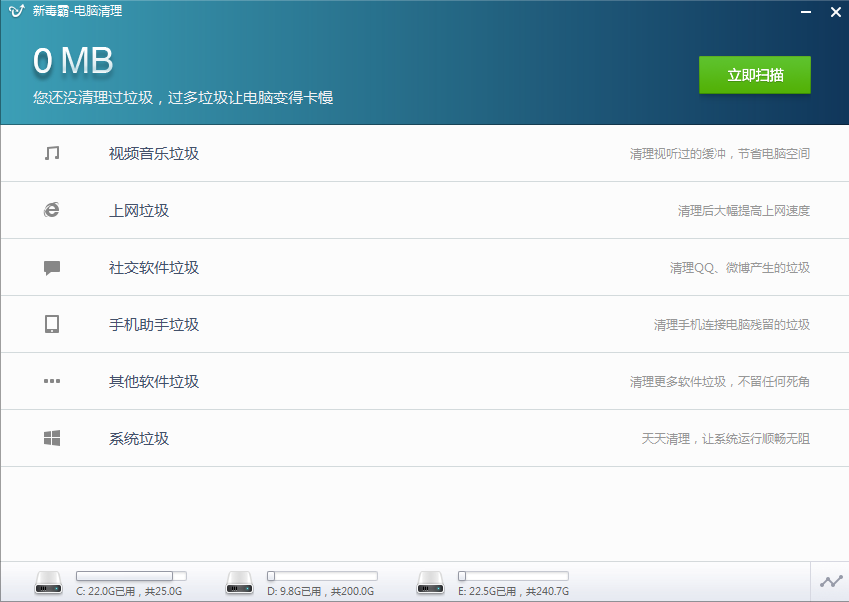Viewport: 849px width, 602px height.
Task: Click the phone icon for 手机助手垃圾
Action: (52, 324)
